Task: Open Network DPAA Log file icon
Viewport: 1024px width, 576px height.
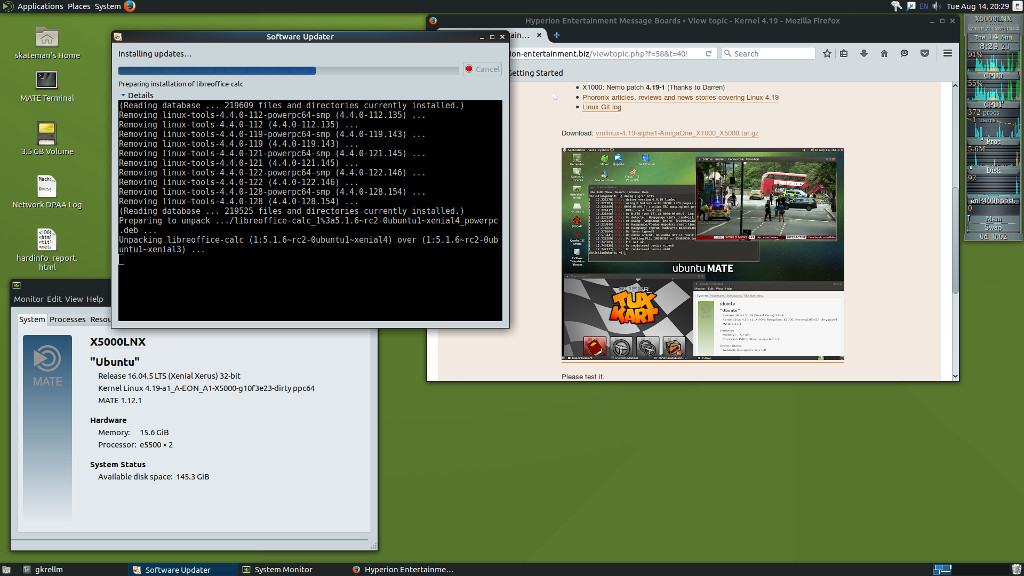Action: [46, 192]
